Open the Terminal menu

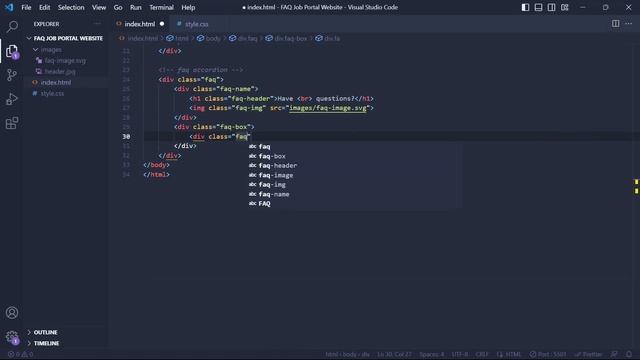161,7
